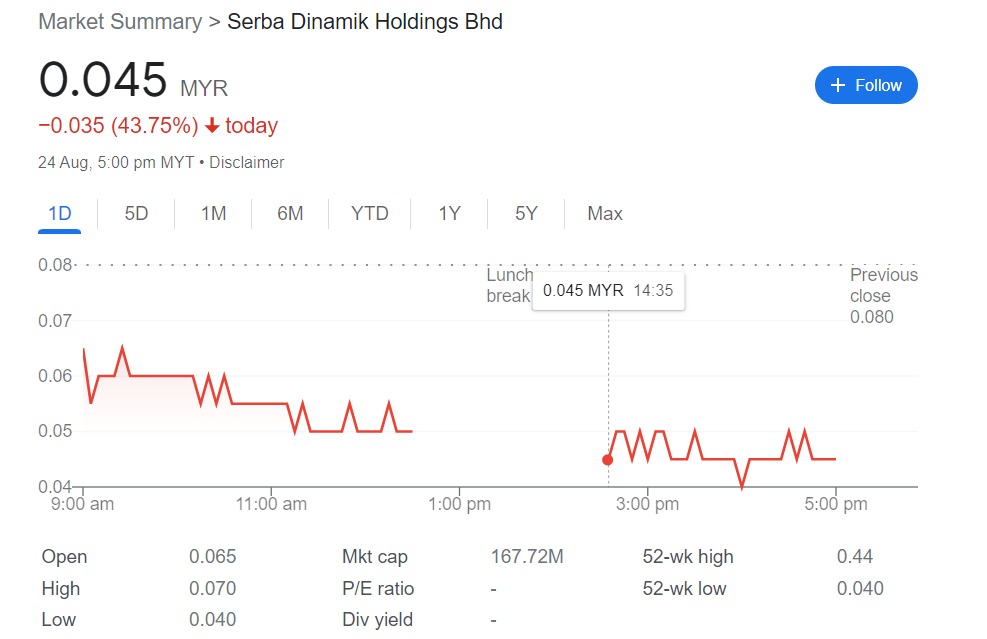Open the Disclaimer link
The image size is (987, 639).
247,162
